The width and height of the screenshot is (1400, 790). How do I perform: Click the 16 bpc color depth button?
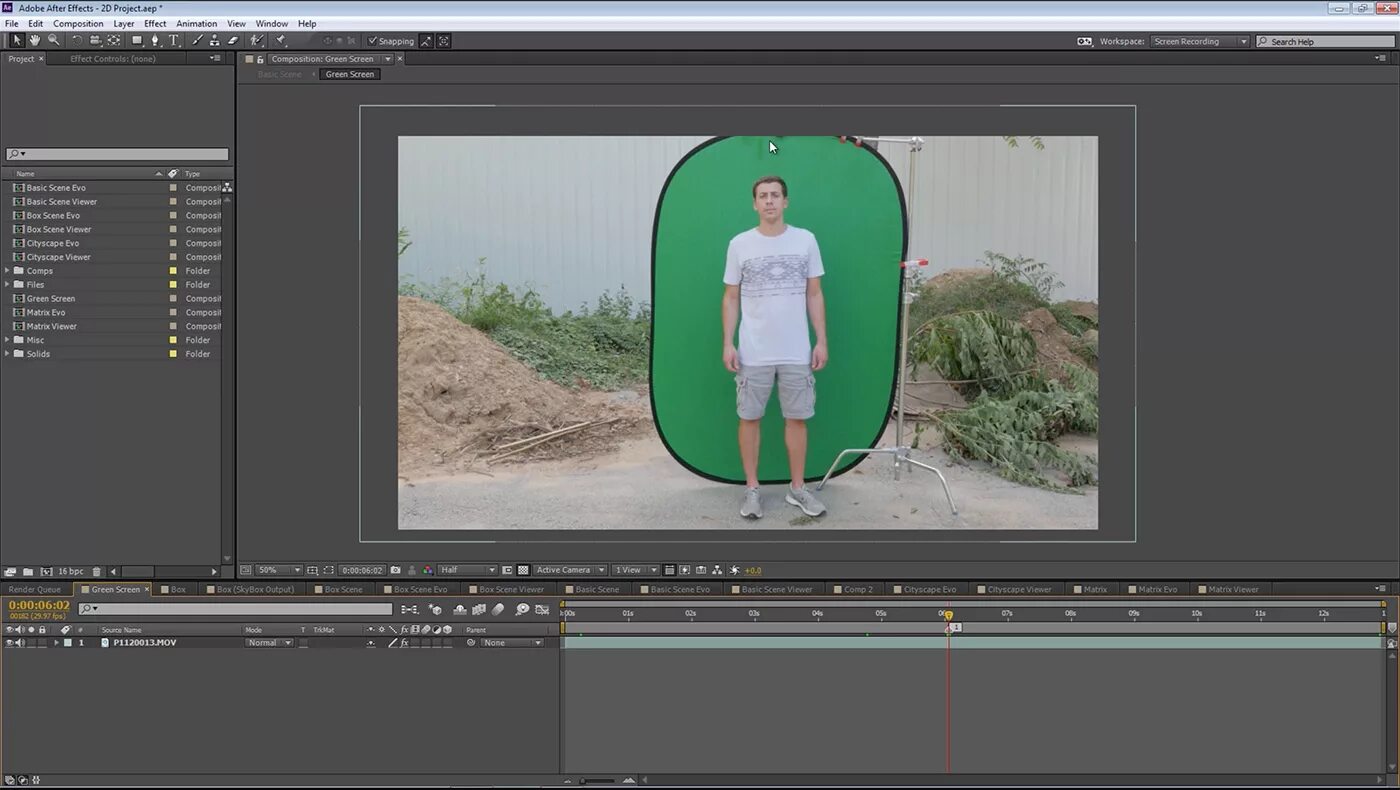[x=70, y=572]
